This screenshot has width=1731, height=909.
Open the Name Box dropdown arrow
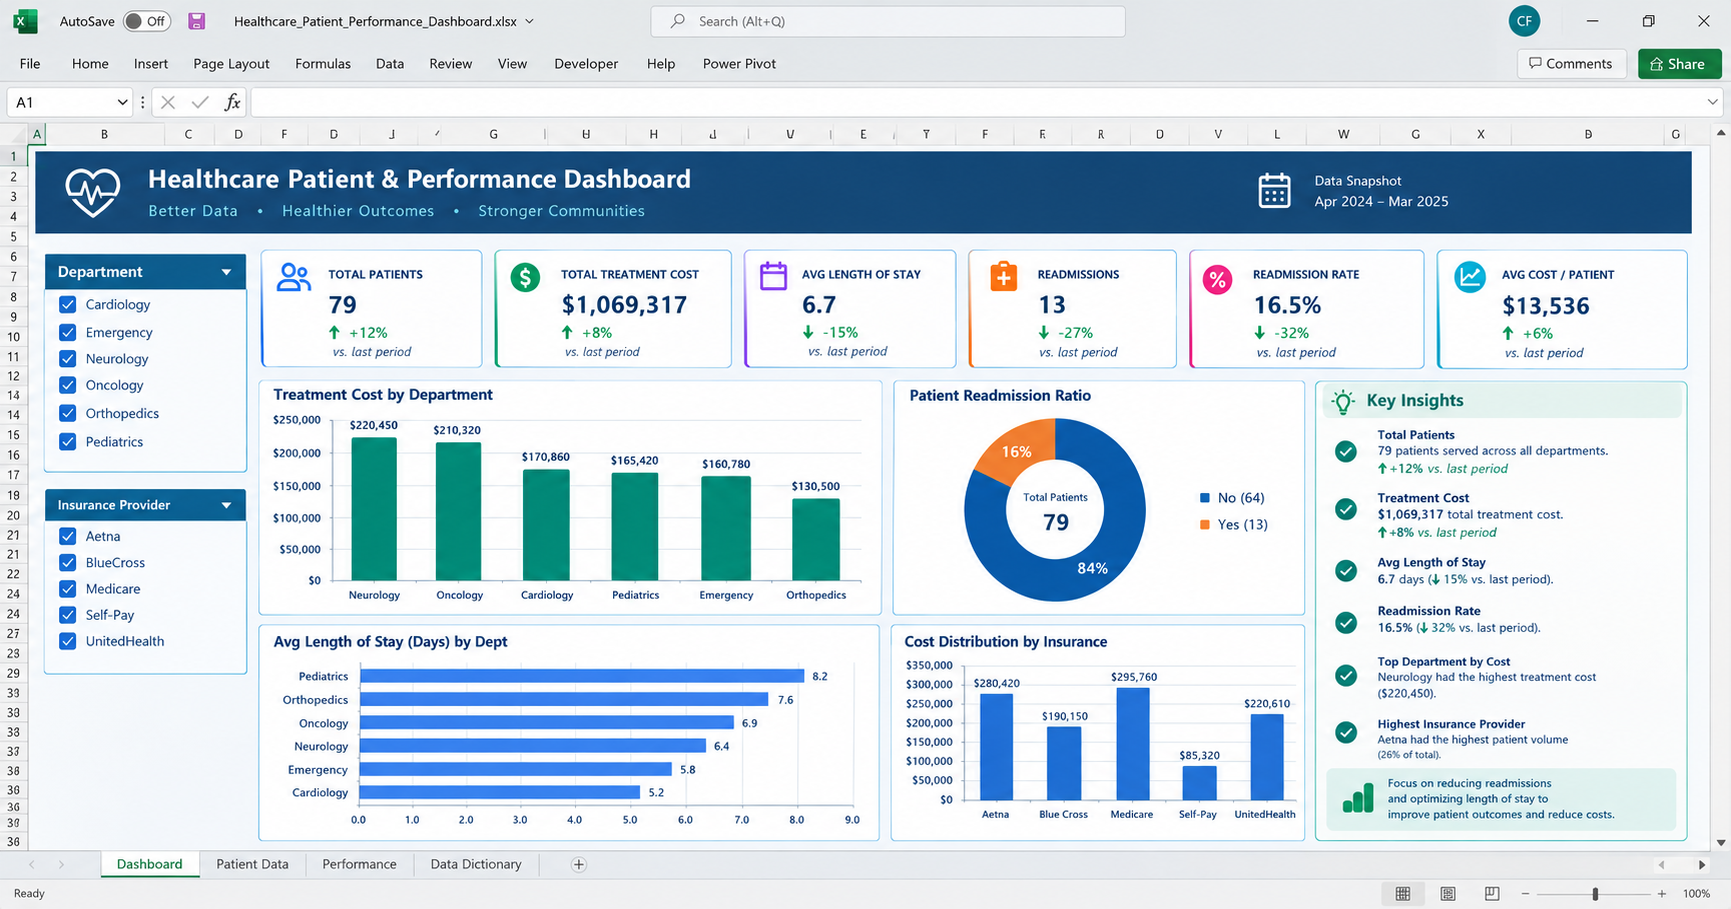(122, 102)
